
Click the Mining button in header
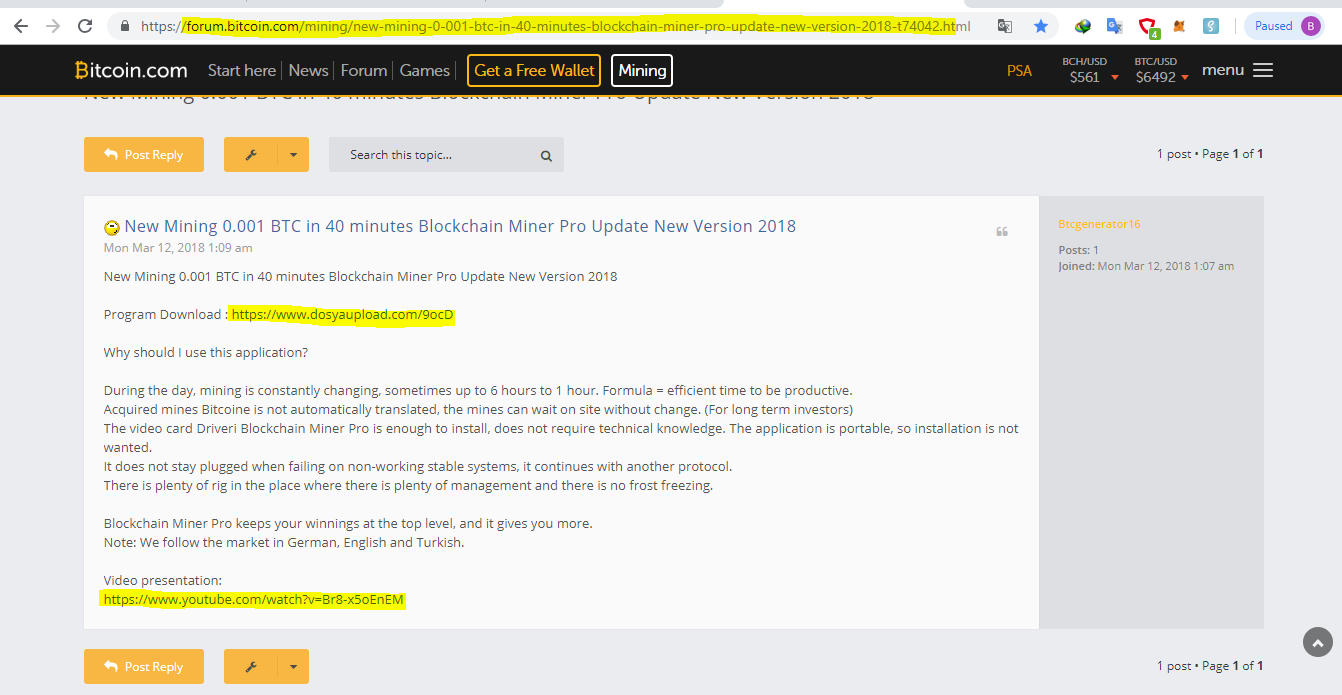[x=642, y=70]
